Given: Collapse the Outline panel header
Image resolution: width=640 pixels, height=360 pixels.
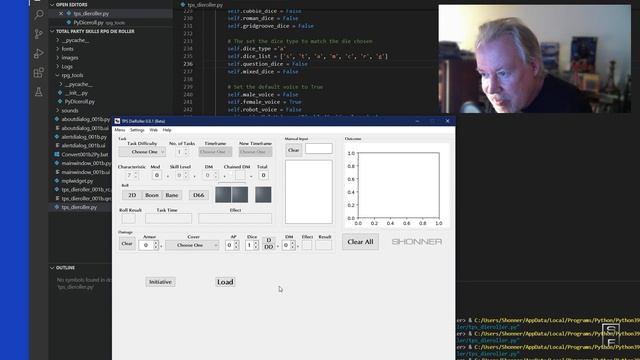Looking at the screenshot, I should 52,268.
